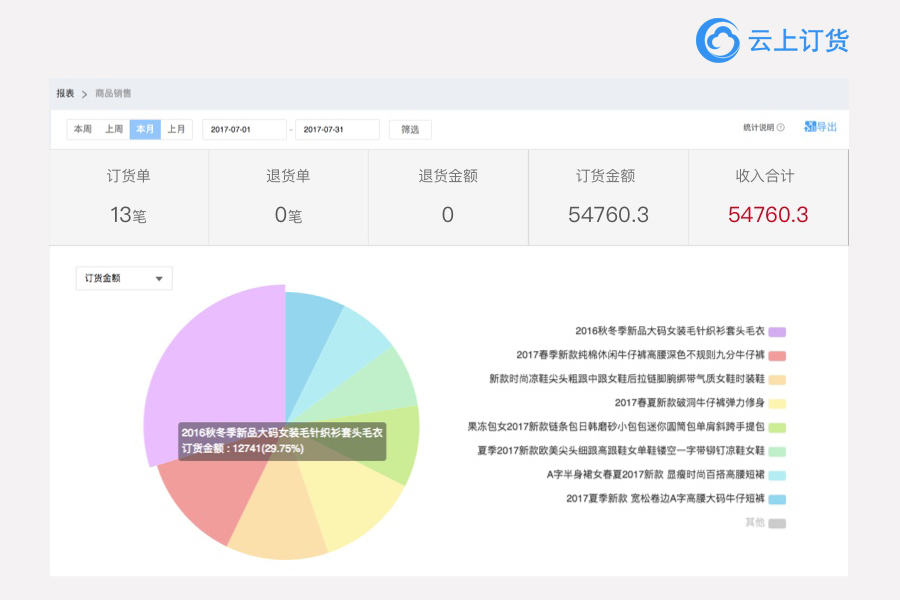Click the 导出 export icon
Screen dimensions: 900x600
point(810,127)
